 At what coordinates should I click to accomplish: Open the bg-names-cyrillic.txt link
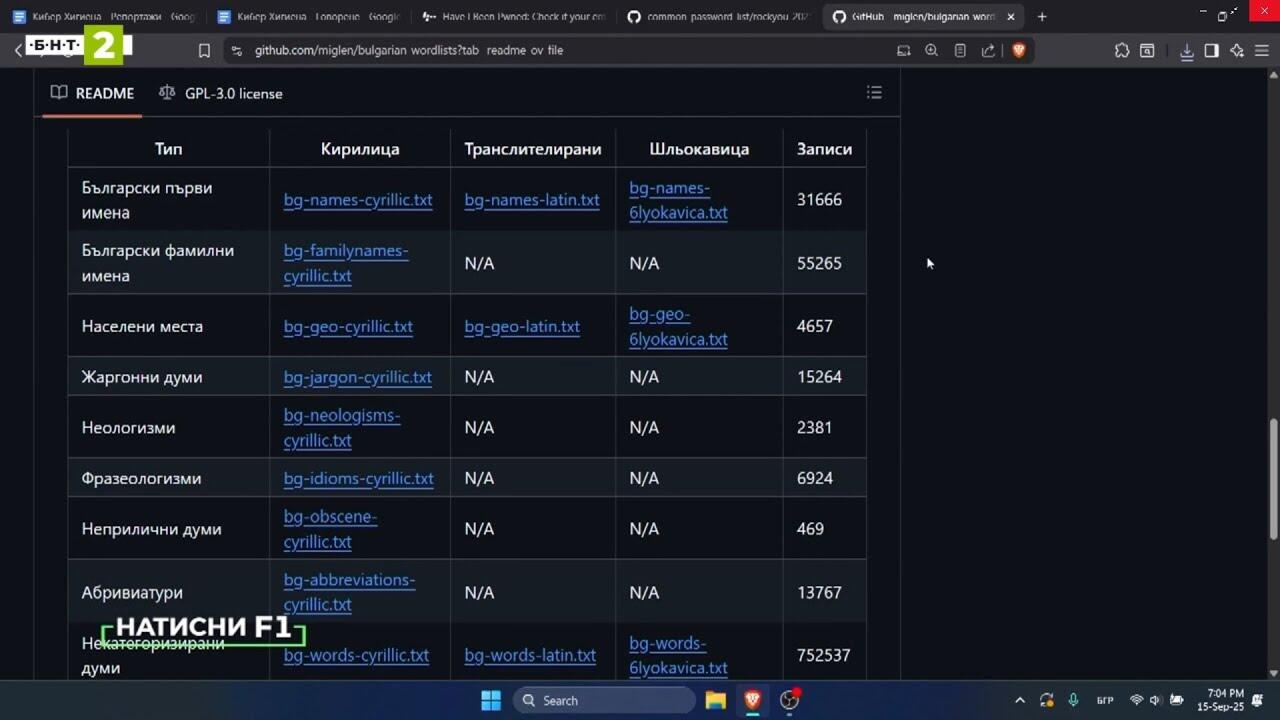357,200
